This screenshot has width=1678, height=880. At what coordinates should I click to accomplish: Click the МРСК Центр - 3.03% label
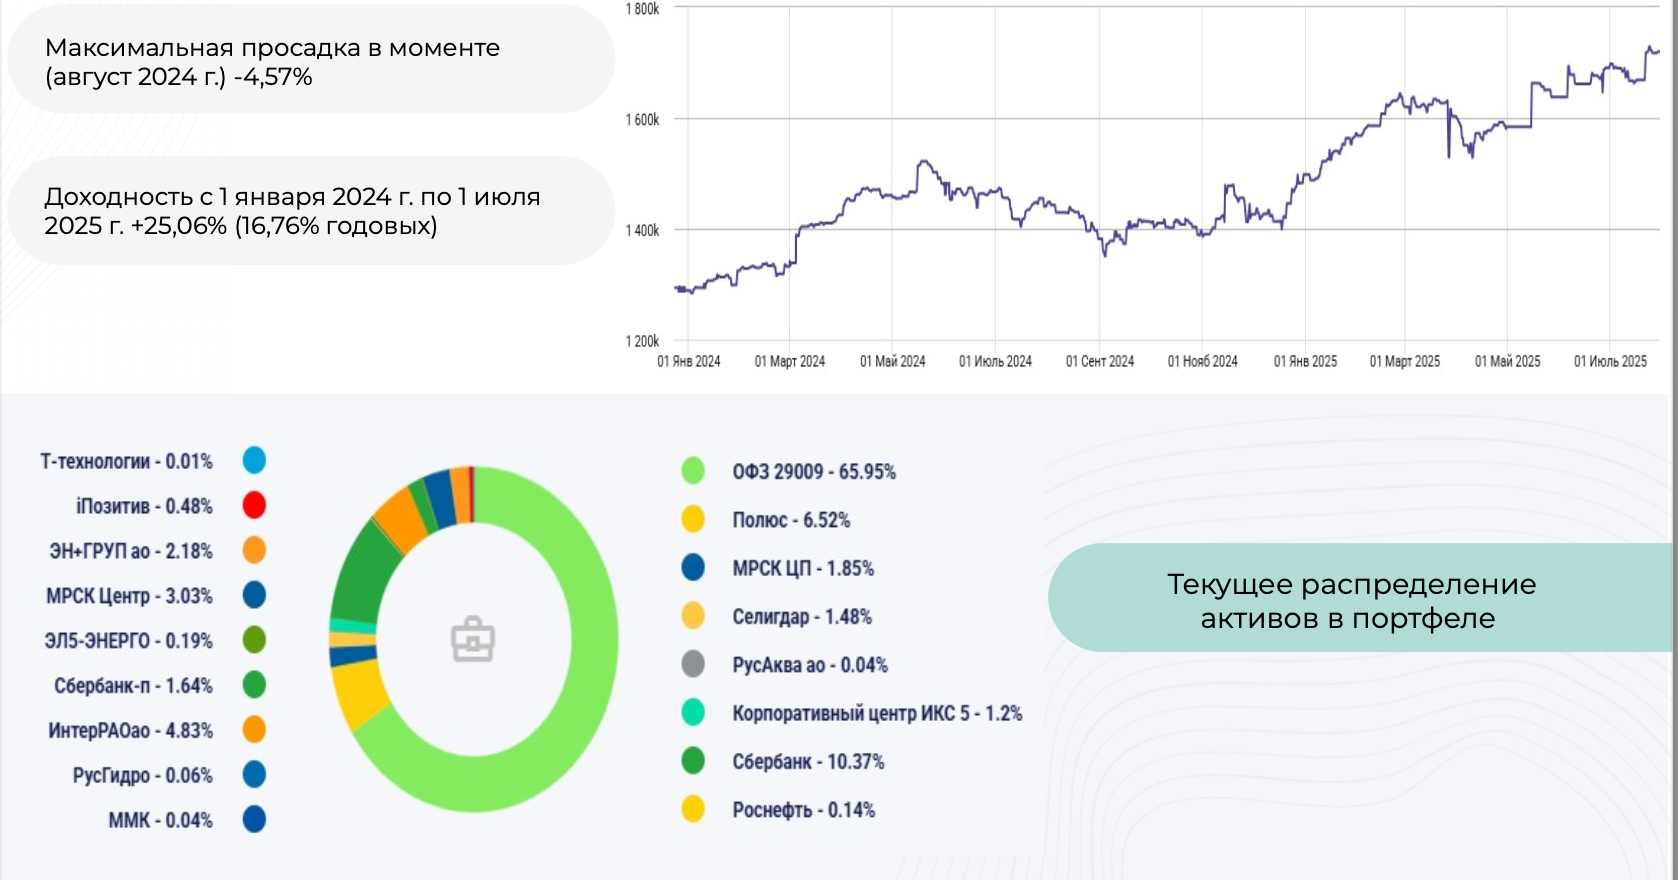pos(129,596)
